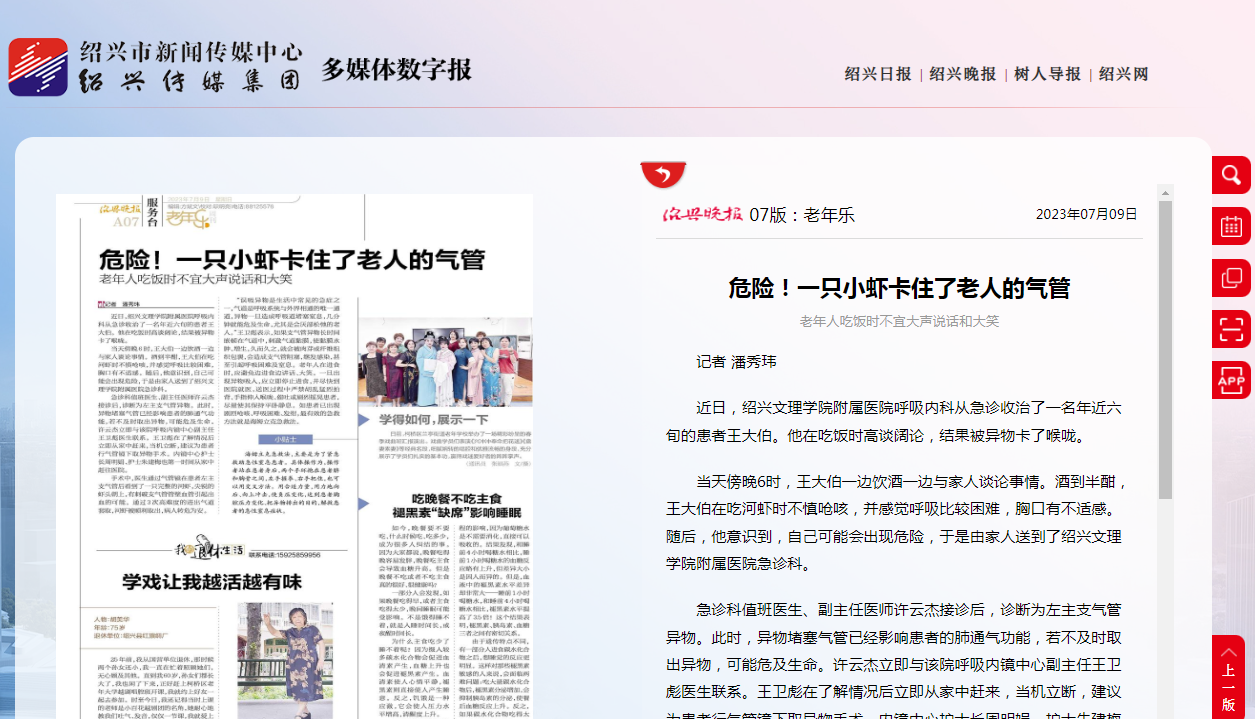The height and width of the screenshot is (719, 1255).
Task: Open the calendar date picker icon
Action: (1231, 227)
